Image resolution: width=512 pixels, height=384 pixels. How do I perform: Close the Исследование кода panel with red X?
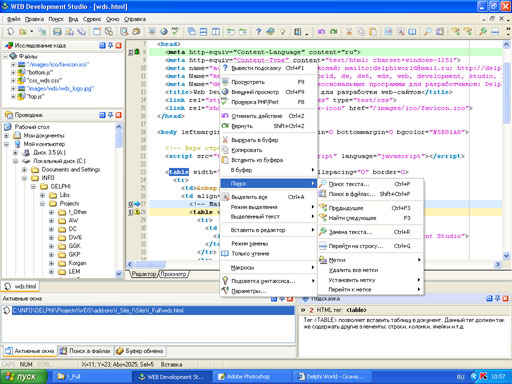tap(118, 45)
